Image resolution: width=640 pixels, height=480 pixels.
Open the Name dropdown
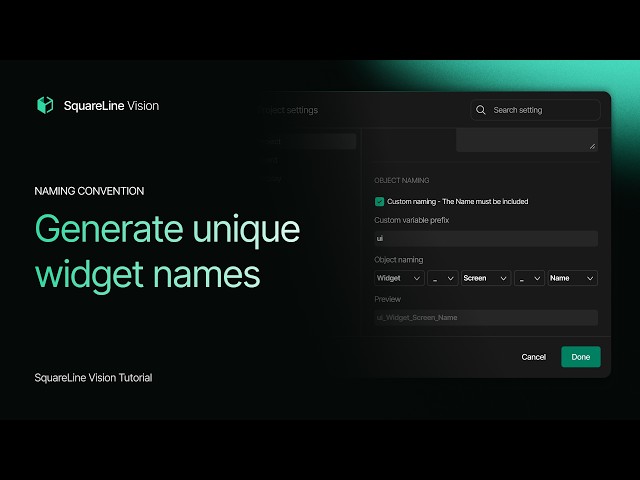point(572,278)
